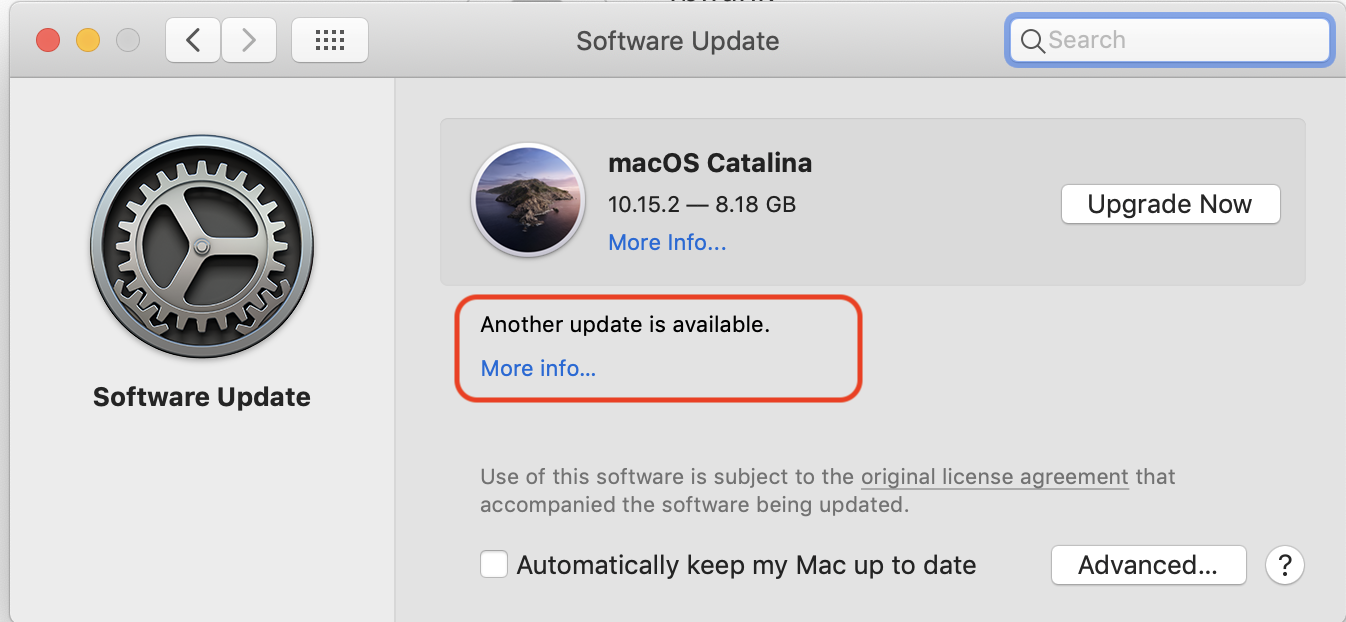Click the Software Update gear icon
The height and width of the screenshot is (622, 1346).
[x=202, y=247]
